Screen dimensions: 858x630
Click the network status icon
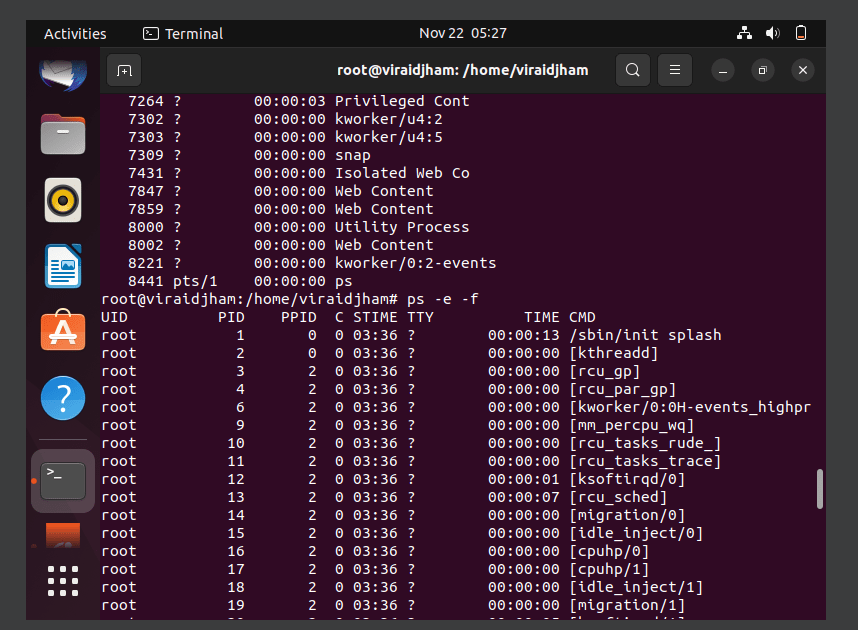[744, 33]
